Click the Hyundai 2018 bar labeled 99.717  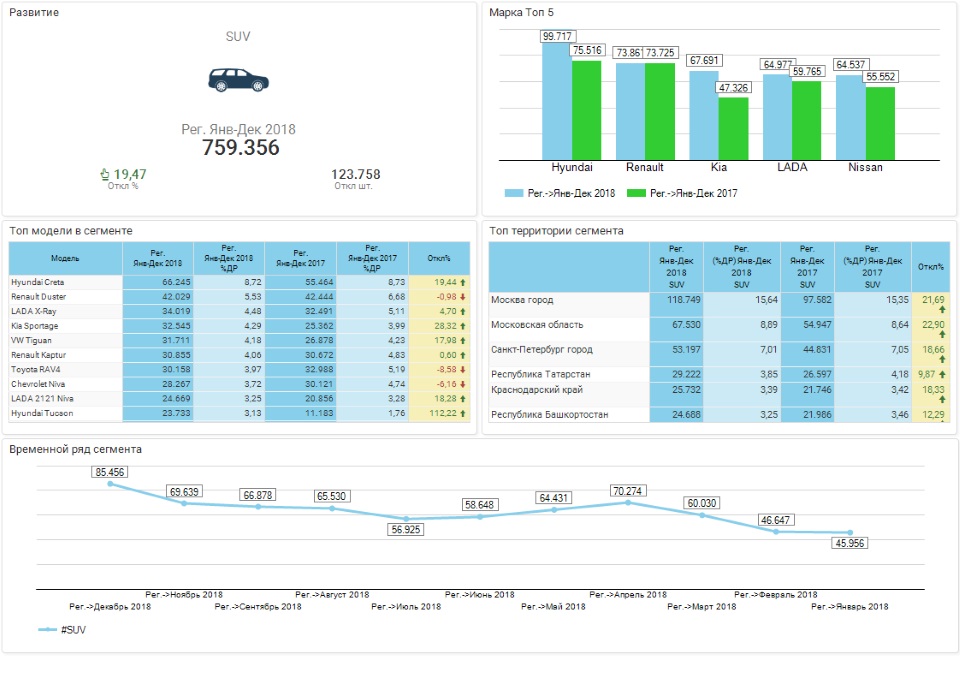[x=557, y=100]
